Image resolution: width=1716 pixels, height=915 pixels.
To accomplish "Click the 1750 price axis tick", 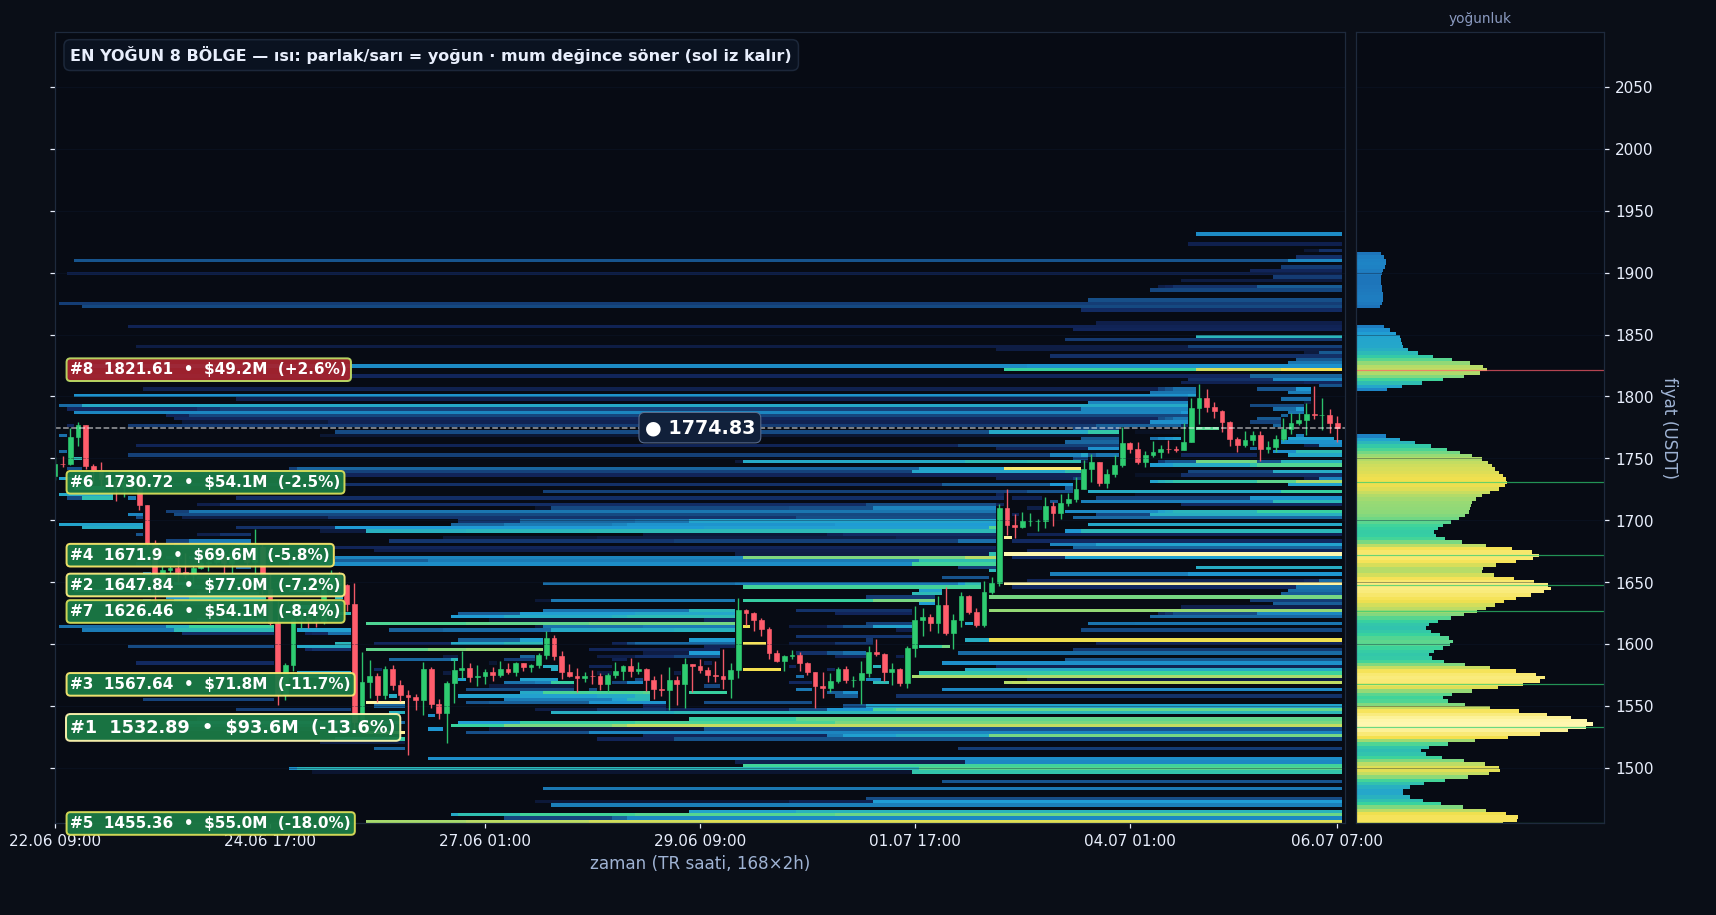I will pyautogui.click(x=1634, y=460).
